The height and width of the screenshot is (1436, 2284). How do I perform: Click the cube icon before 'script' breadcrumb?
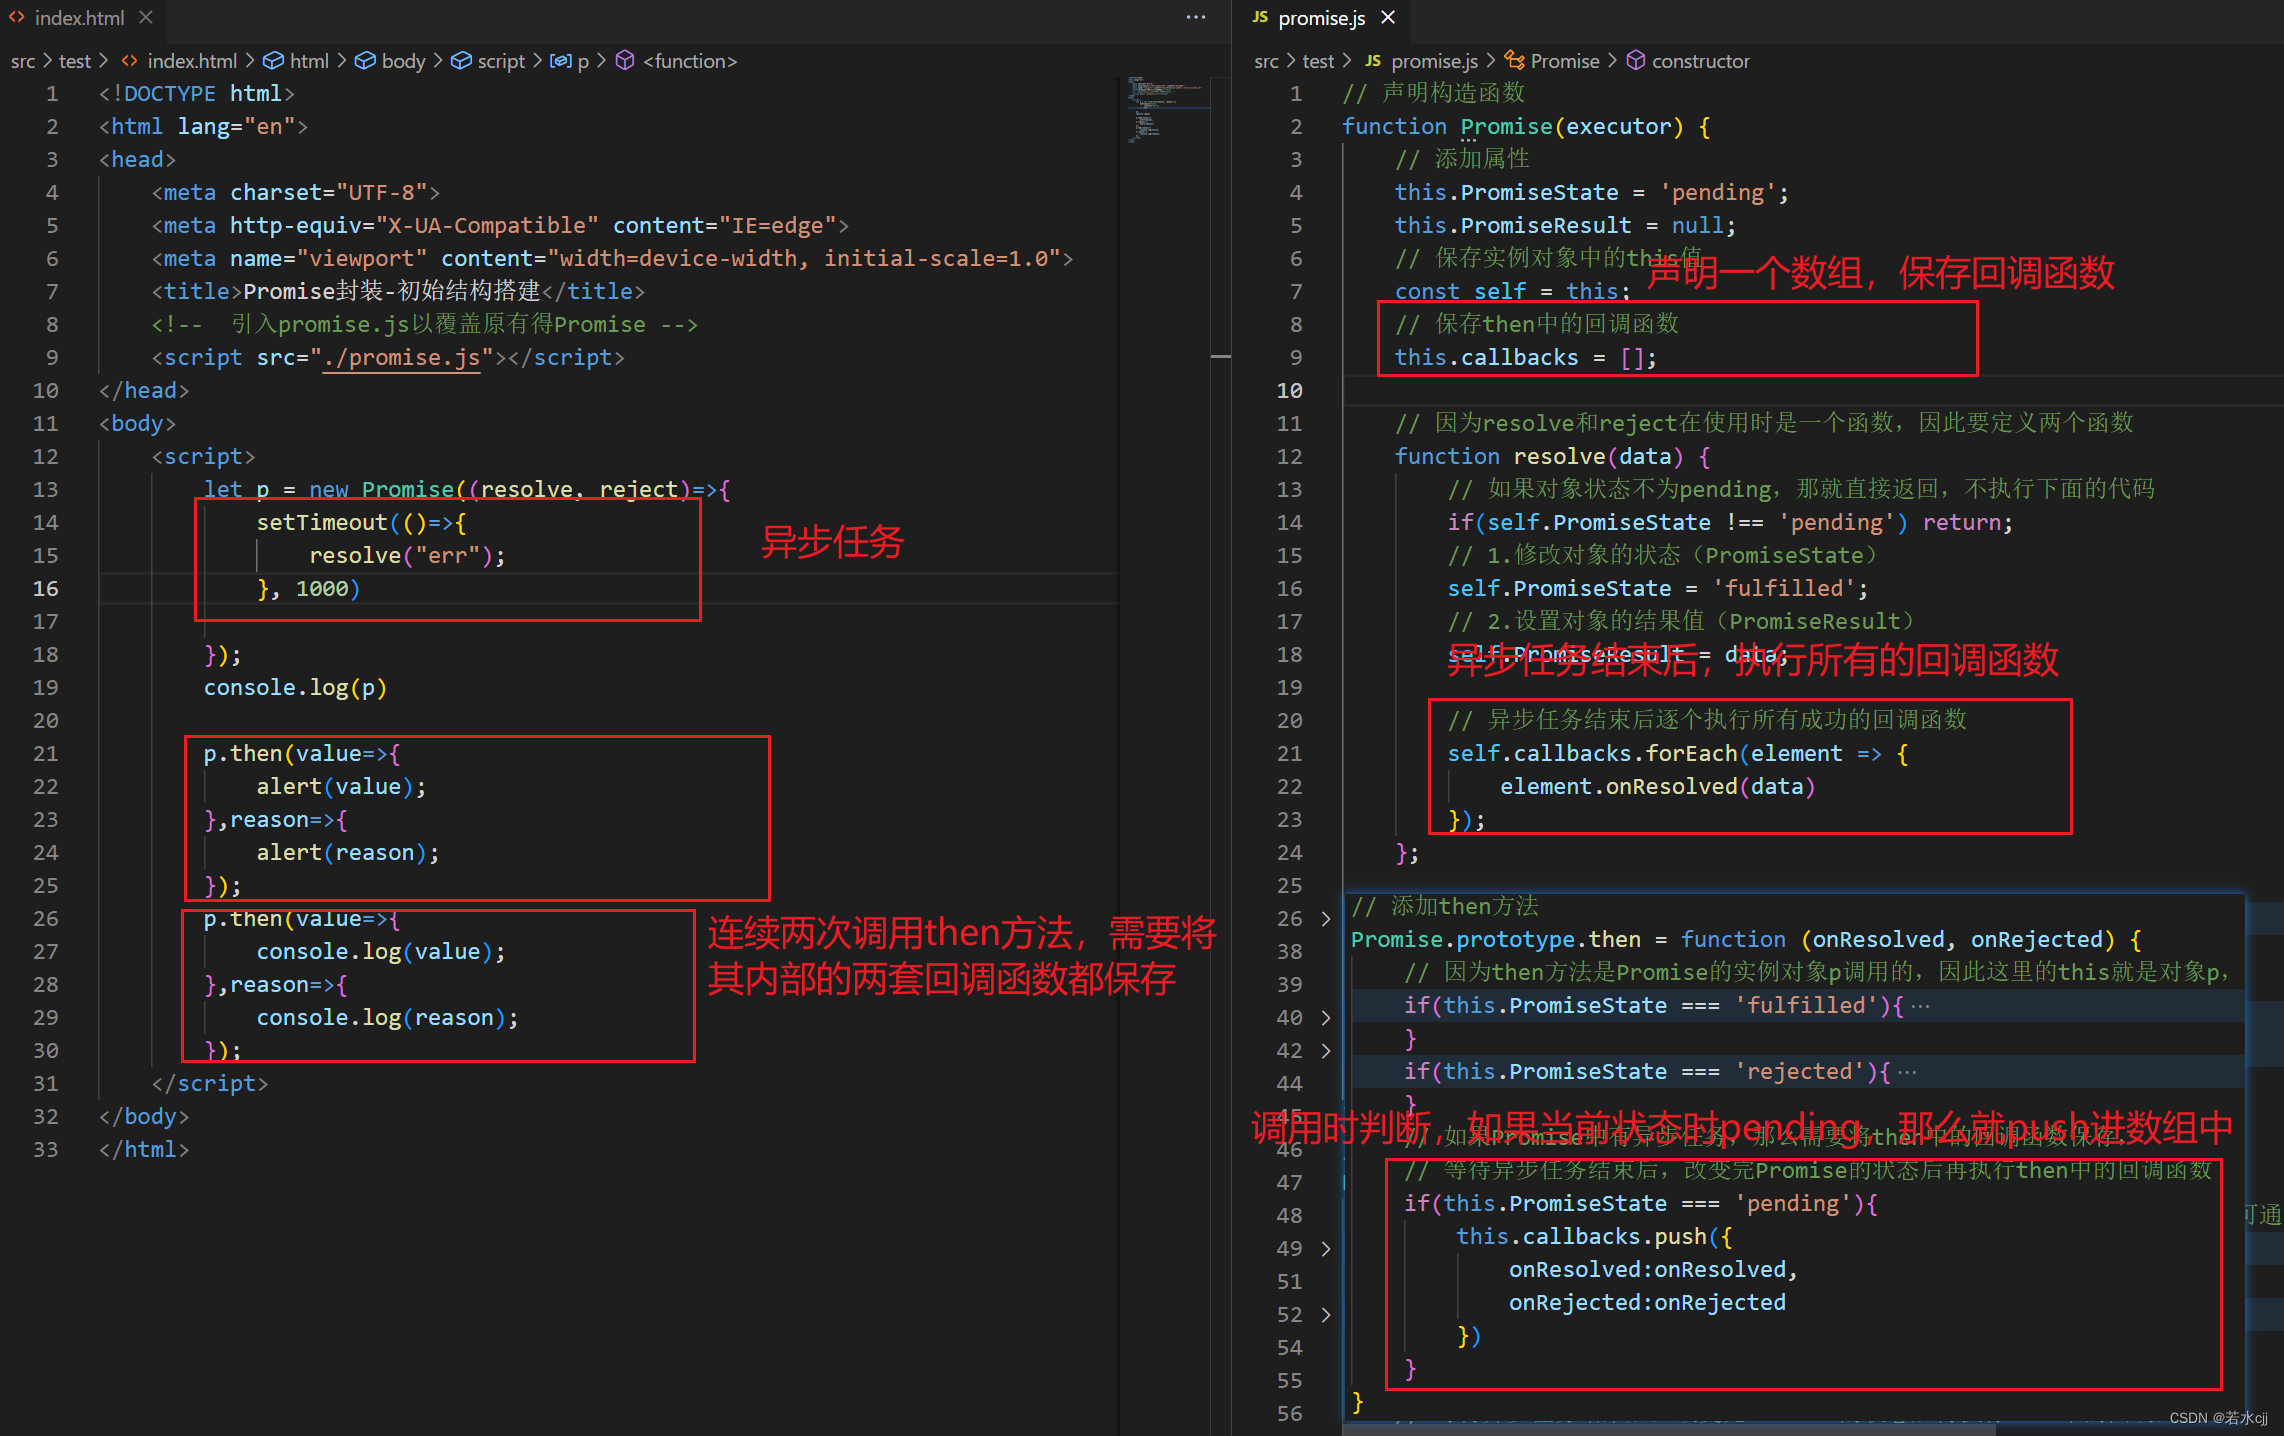(461, 61)
